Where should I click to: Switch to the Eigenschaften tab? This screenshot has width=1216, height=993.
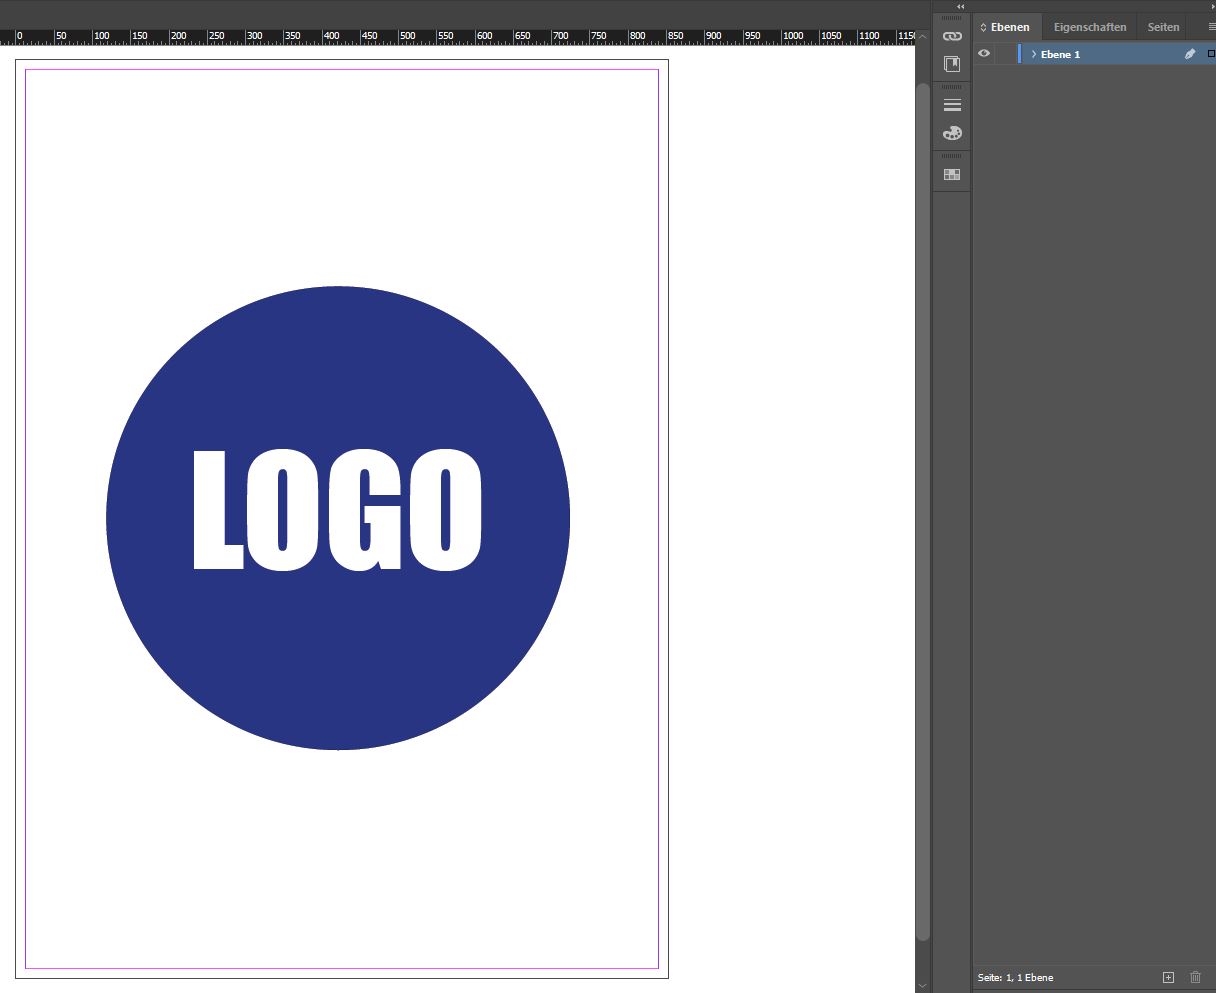pos(1090,27)
